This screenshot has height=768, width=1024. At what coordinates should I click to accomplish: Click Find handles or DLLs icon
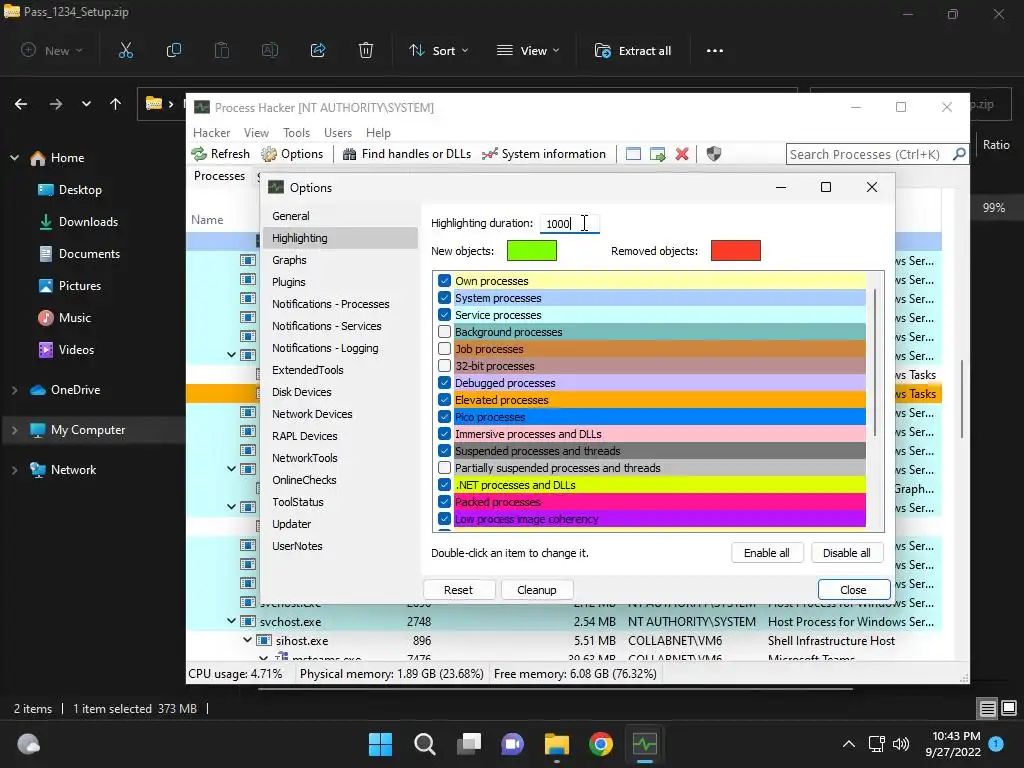[x=349, y=154]
